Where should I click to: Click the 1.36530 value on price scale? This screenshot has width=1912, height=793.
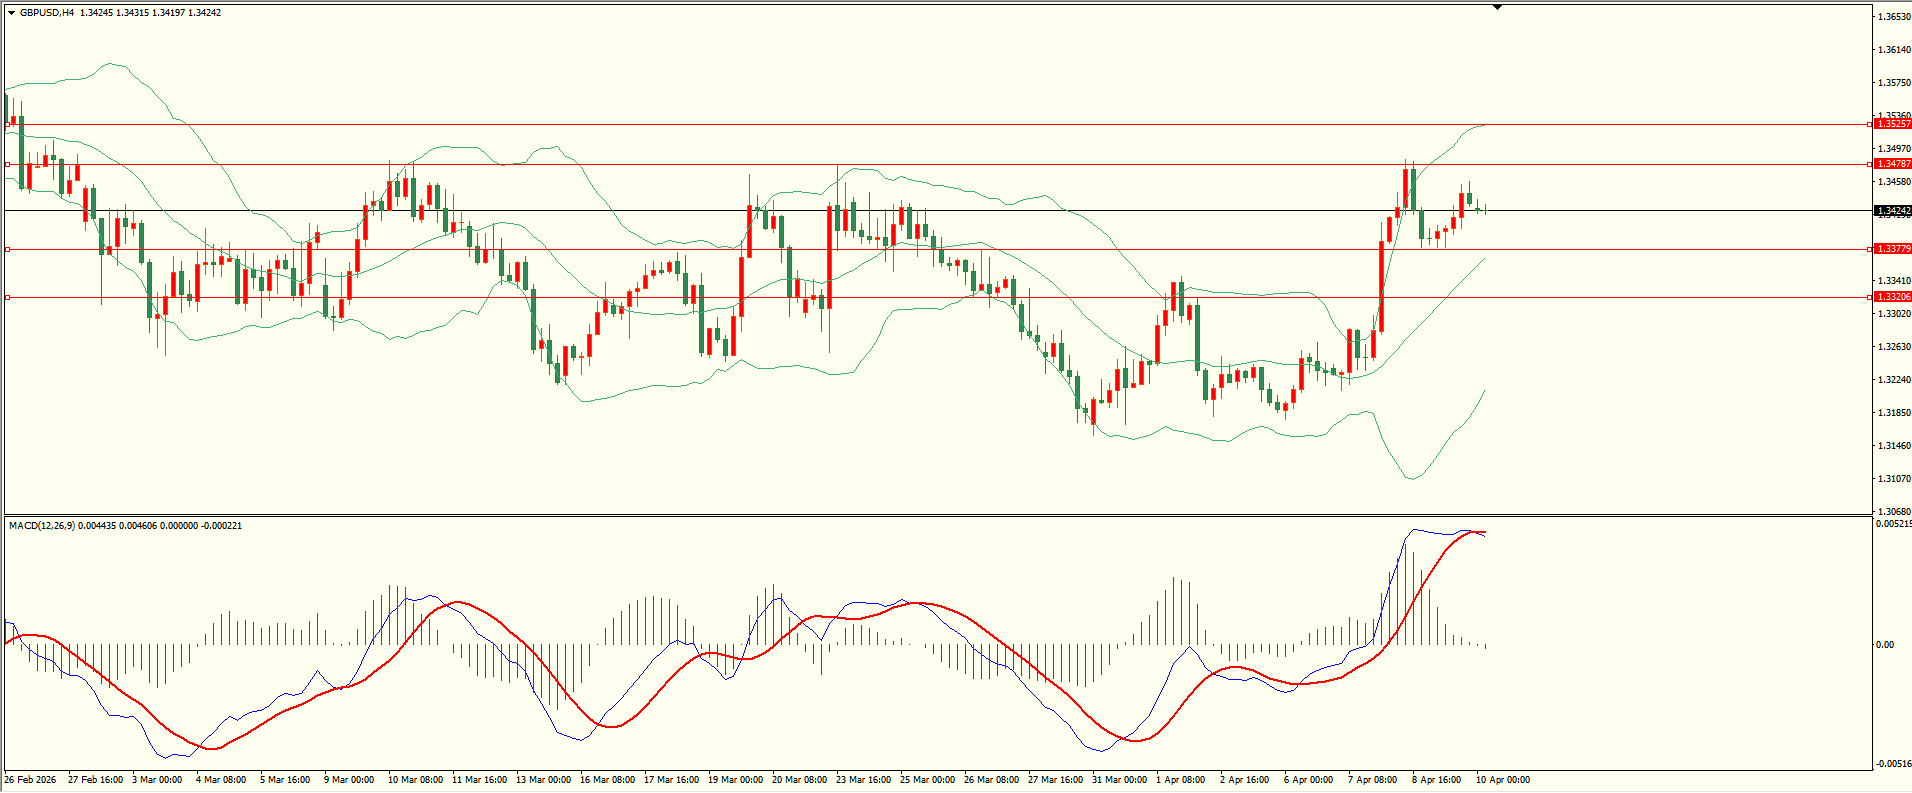(1893, 17)
